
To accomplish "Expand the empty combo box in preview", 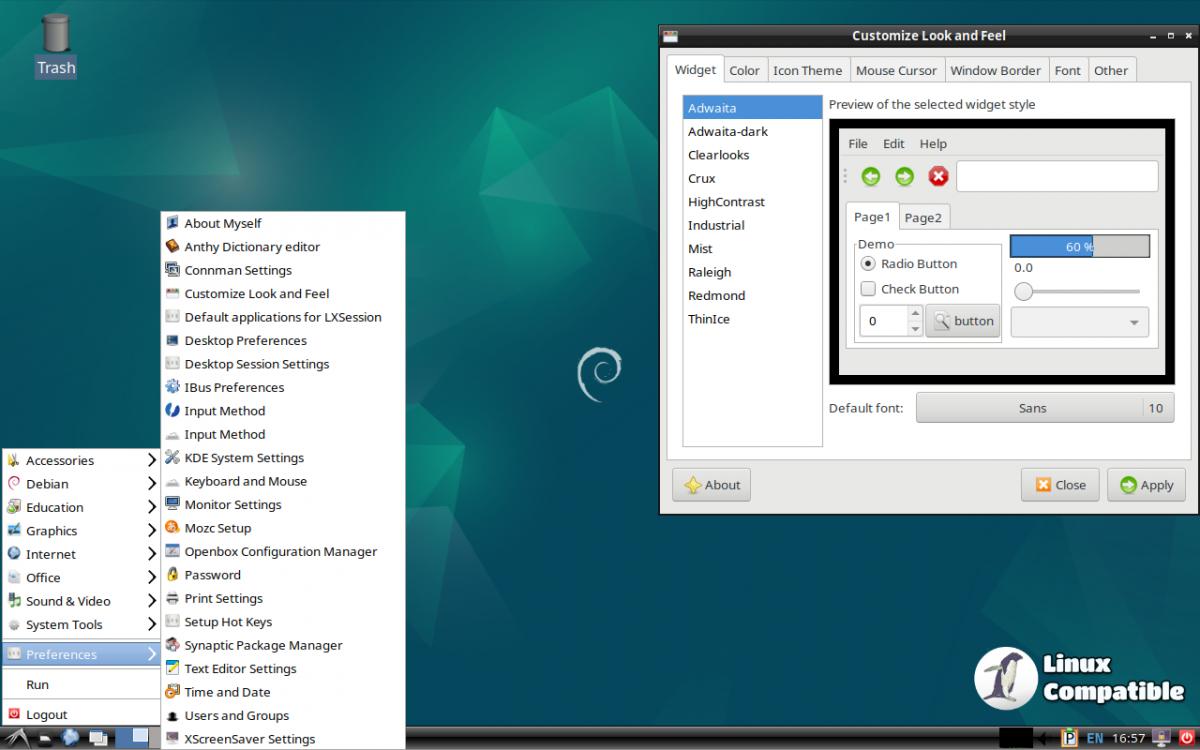I will coord(1079,322).
